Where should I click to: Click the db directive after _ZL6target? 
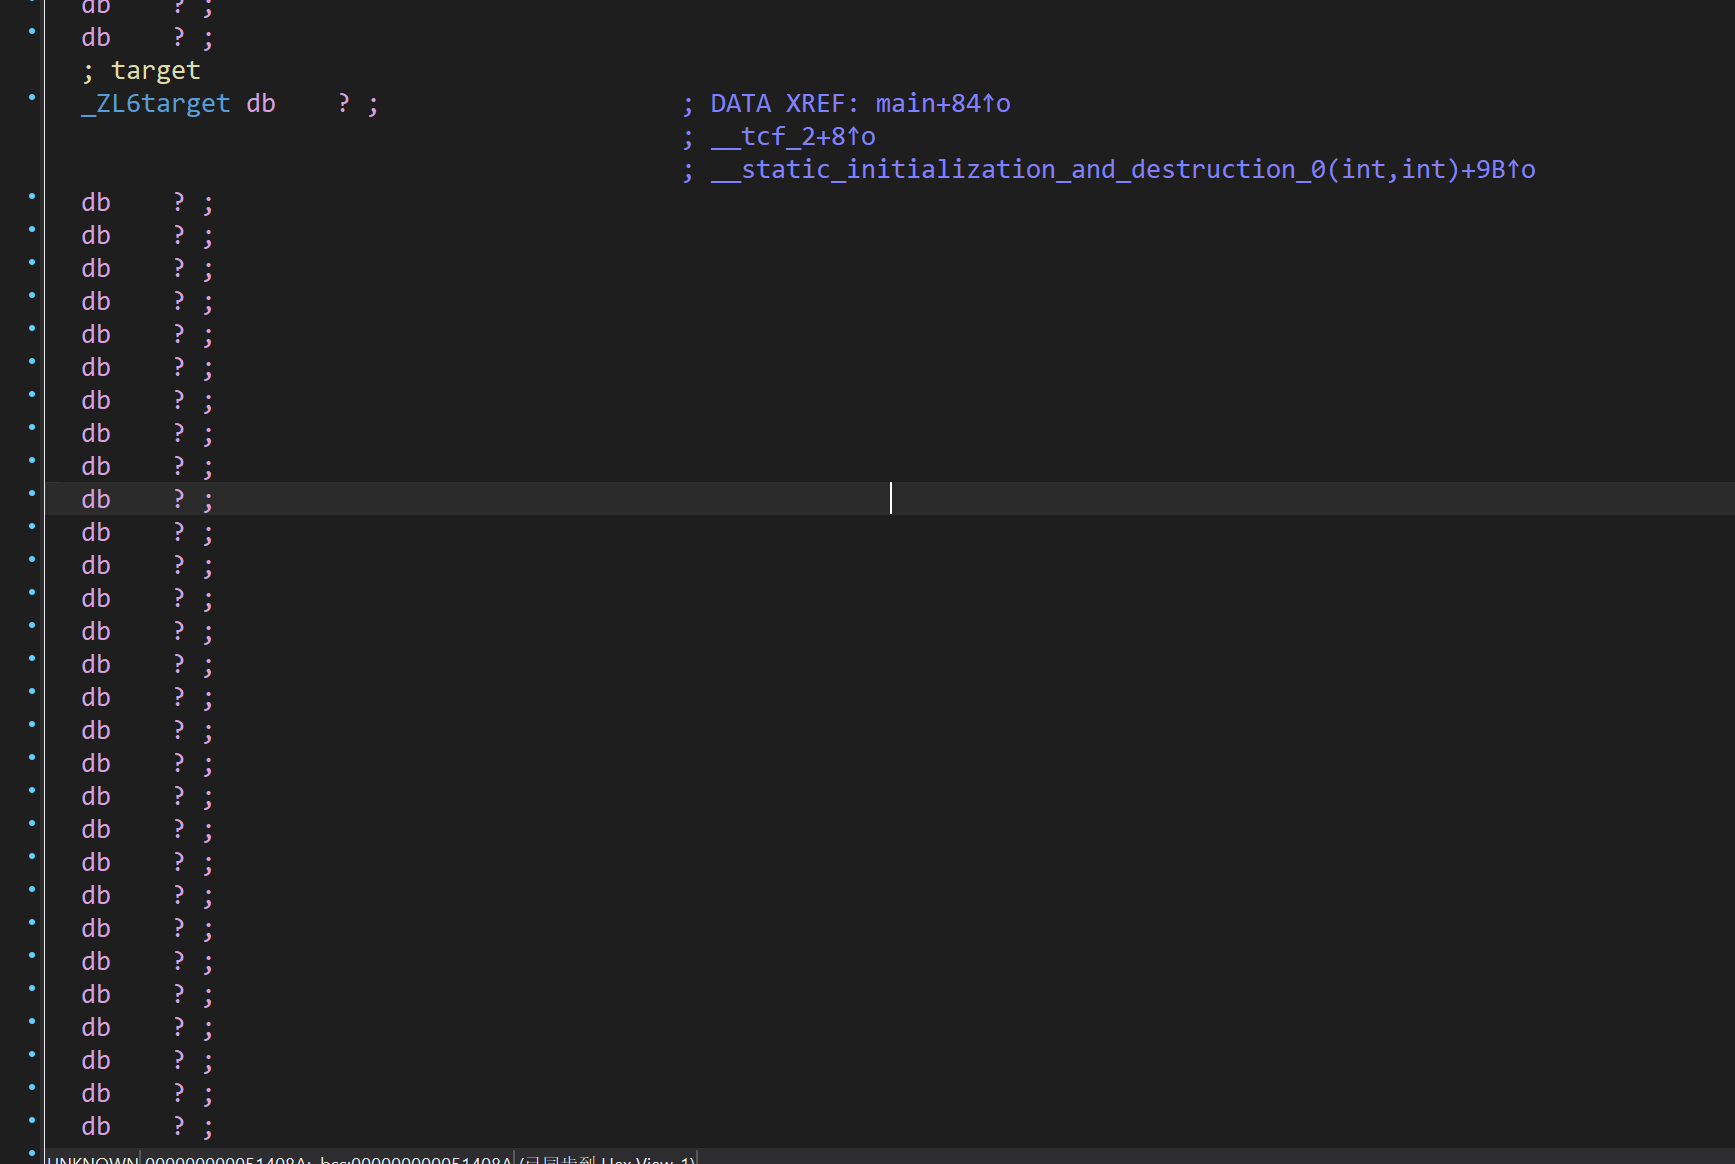point(261,104)
